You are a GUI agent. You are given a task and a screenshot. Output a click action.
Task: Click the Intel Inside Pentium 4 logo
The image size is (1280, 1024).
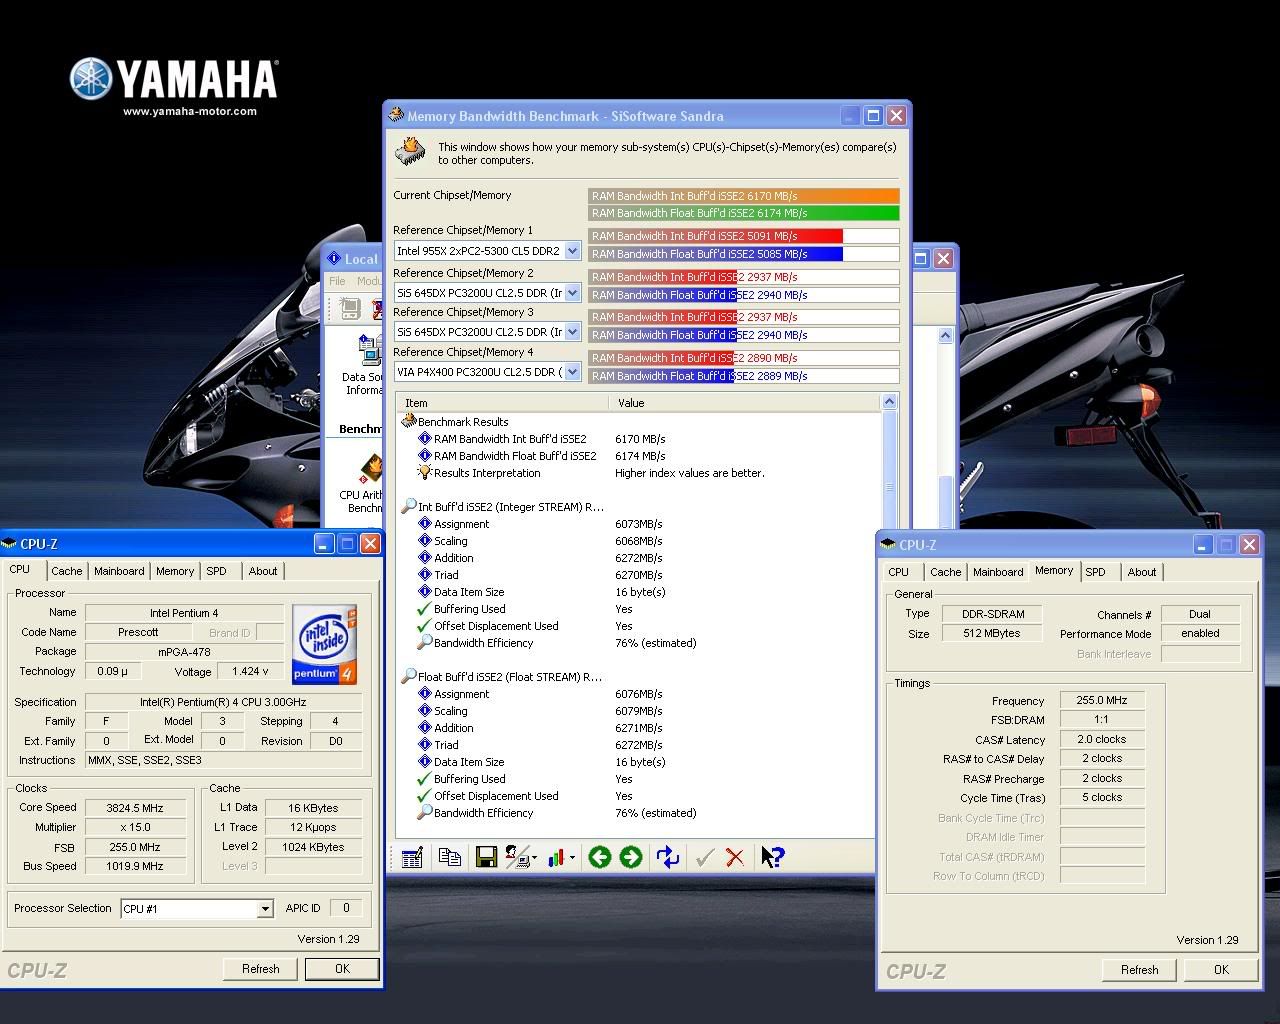pos(324,644)
